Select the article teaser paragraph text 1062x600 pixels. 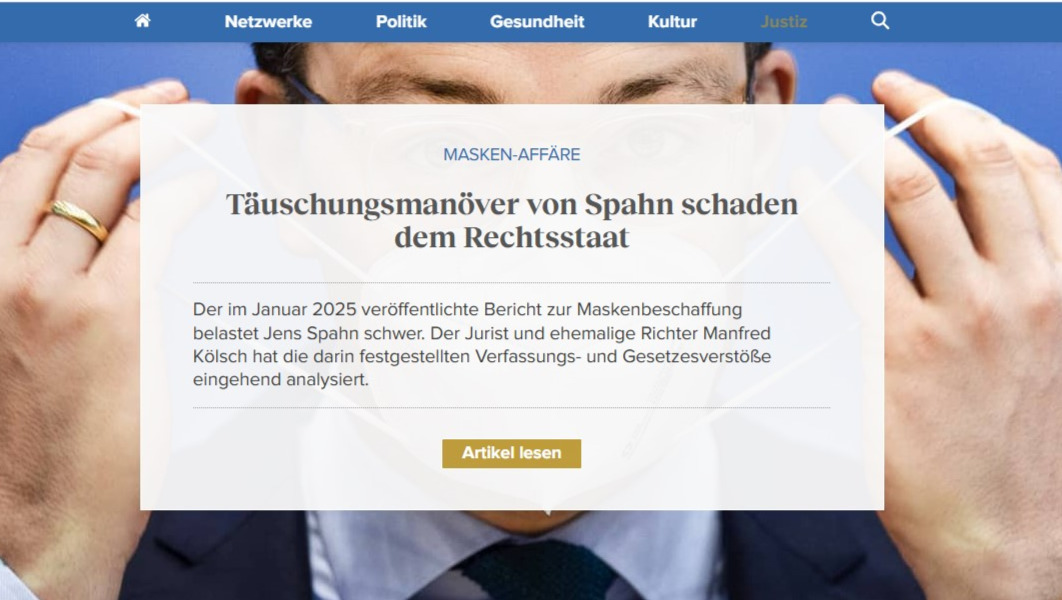pyautogui.click(x=482, y=344)
